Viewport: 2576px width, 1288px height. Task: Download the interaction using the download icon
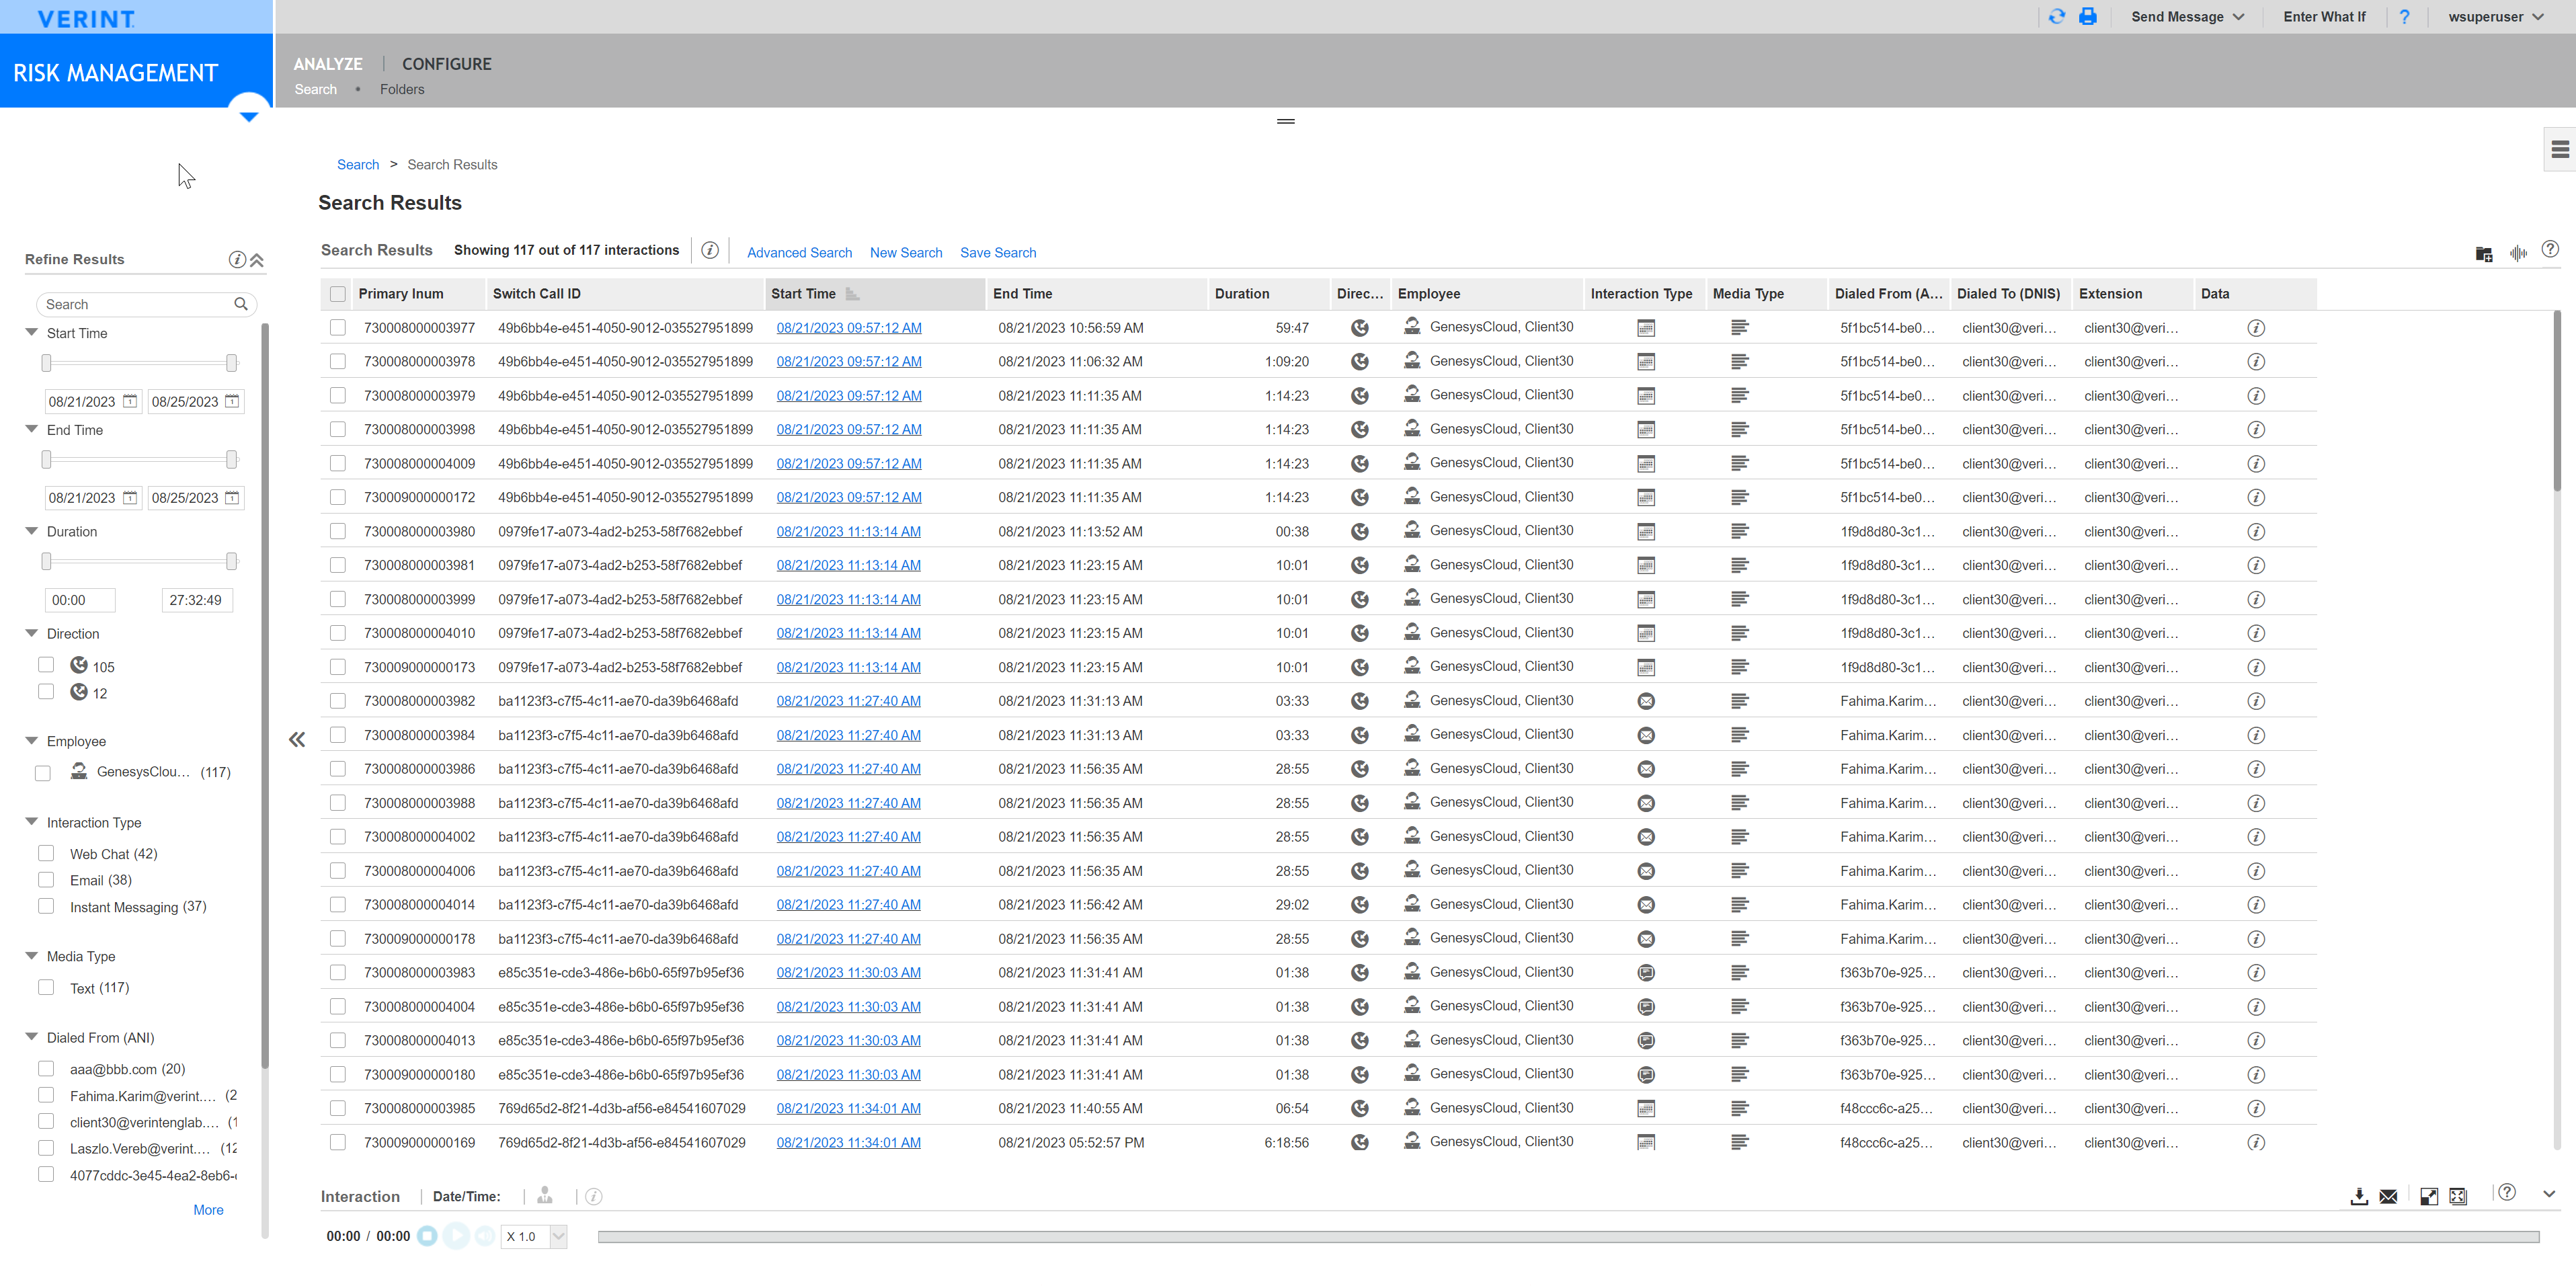click(2360, 1196)
